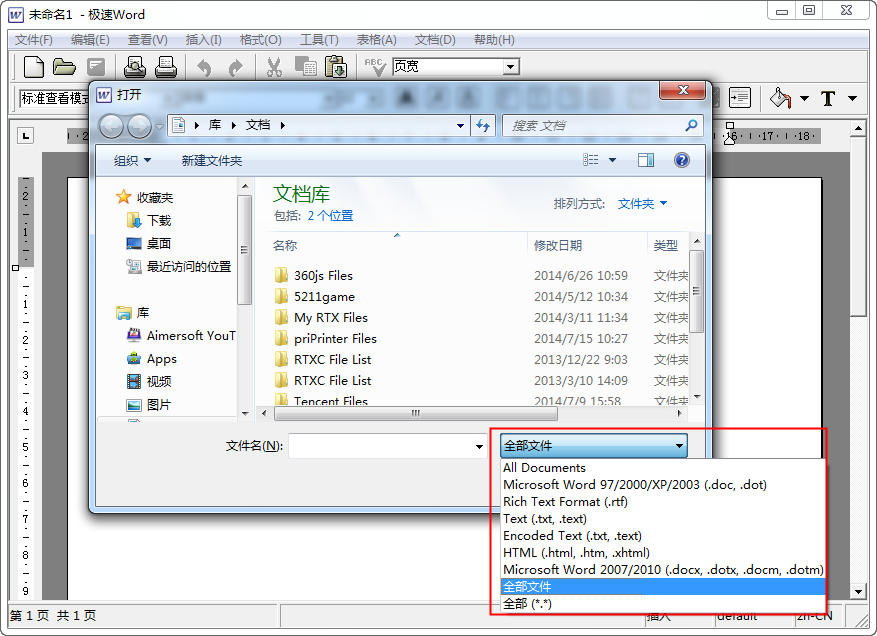Click the Undo arrow icon
The height and width of the screenshot is (636, 877).
click(204, 68)
